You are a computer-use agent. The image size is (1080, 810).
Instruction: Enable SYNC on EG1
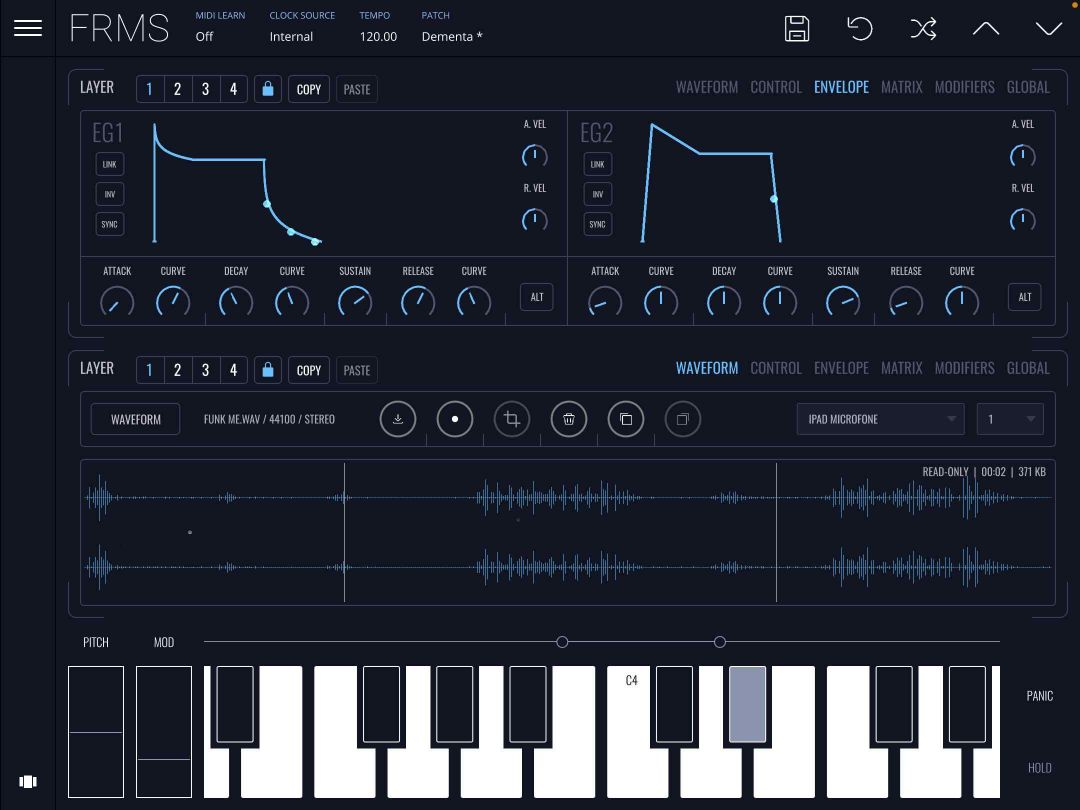[109, 224]
